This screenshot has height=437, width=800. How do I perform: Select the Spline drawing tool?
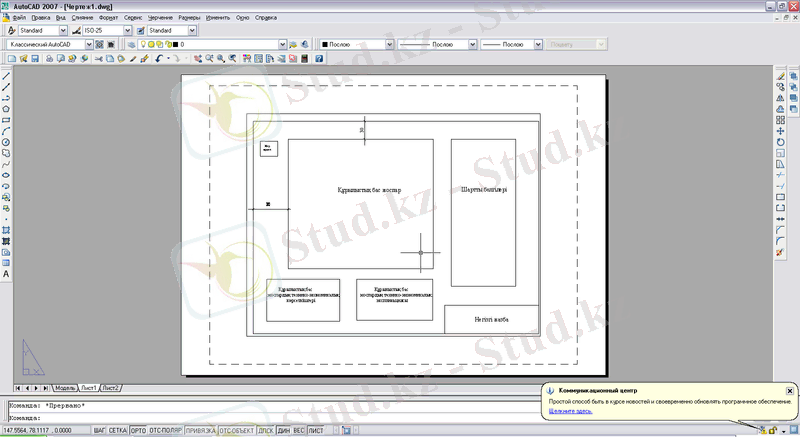click(6, 165)
